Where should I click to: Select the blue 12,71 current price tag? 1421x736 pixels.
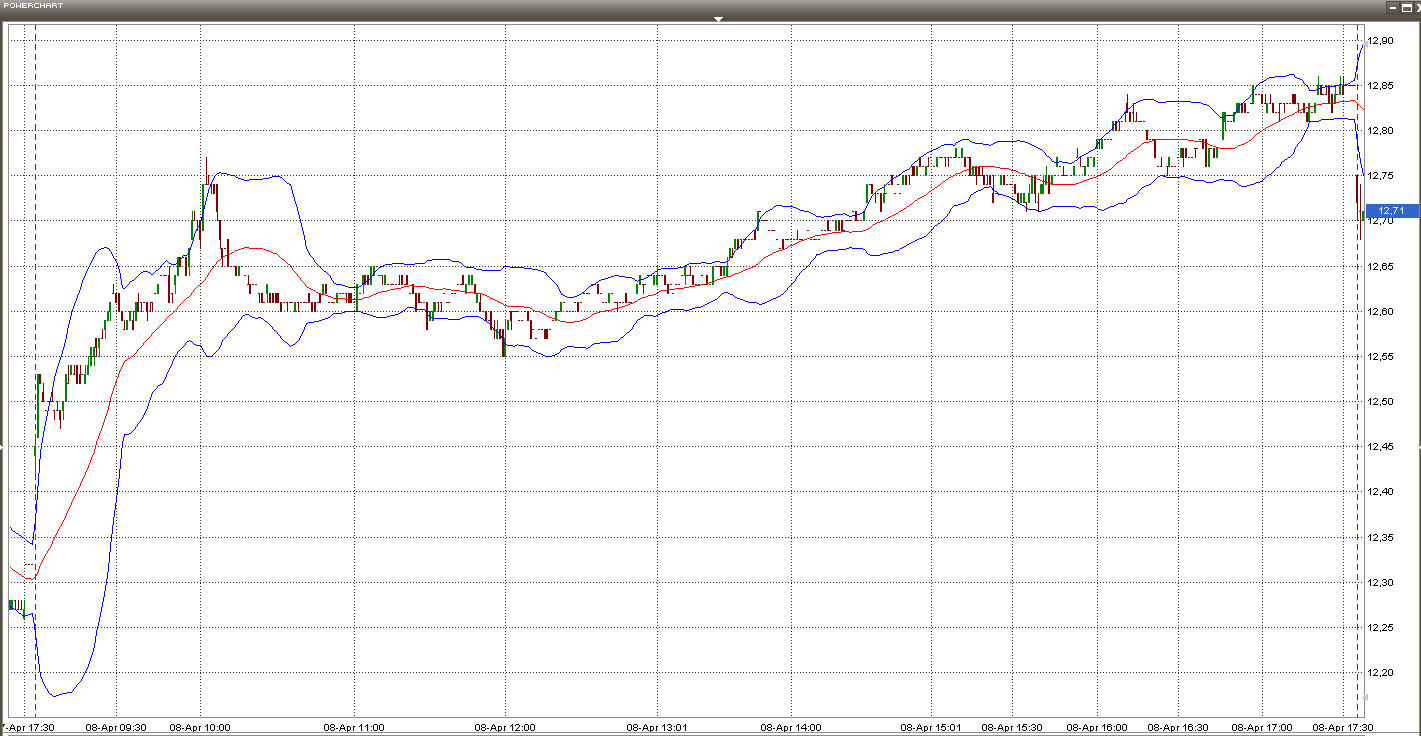point(1392,211)
